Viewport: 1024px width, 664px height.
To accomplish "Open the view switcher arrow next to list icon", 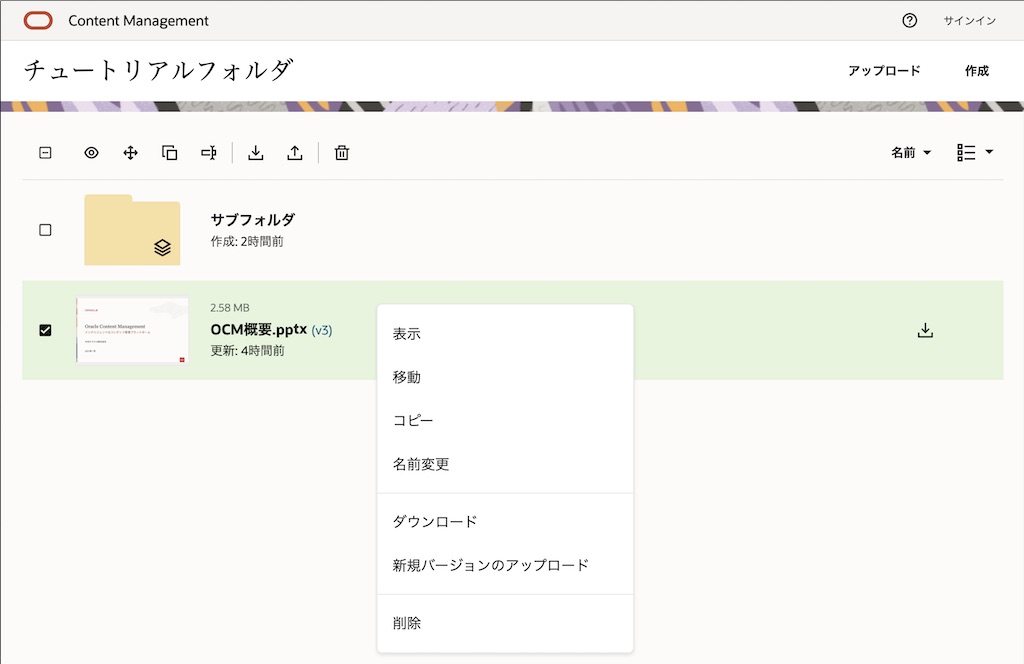I will 991,152.
